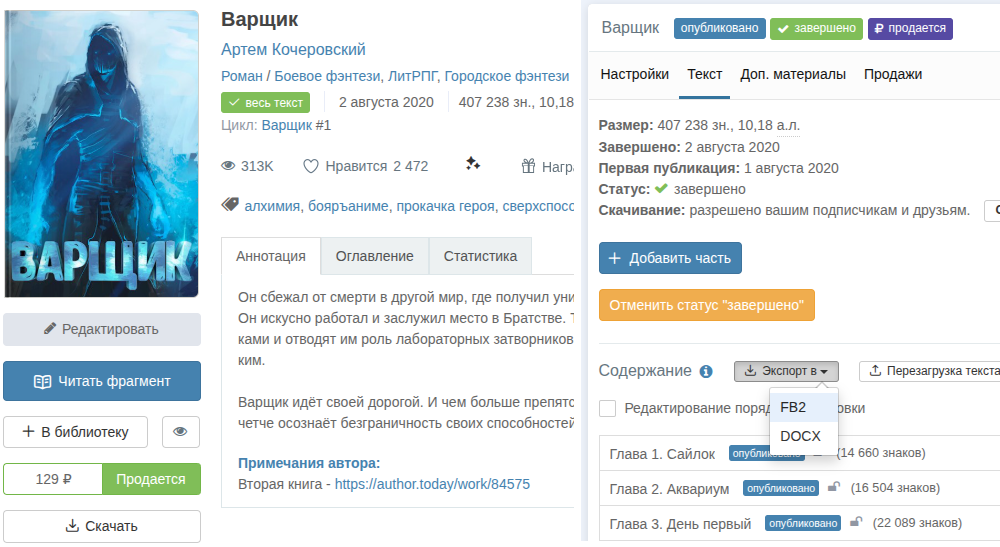The width and height of the screenshot is (1000, 547).
Task: Click the sparkle stars icon
Action: (x=473, y=164)
